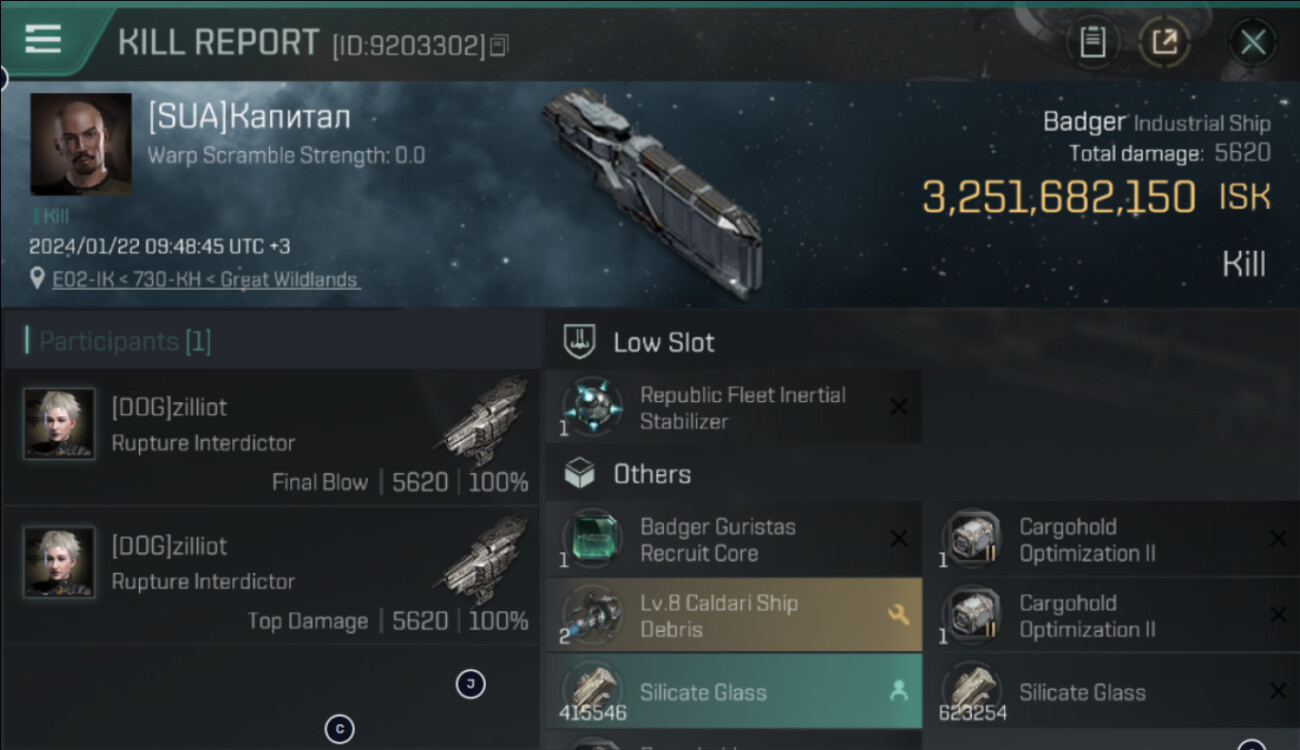This screenshot has width=1300, height=750.
Task: Share the kill report
Action: 1165,42
